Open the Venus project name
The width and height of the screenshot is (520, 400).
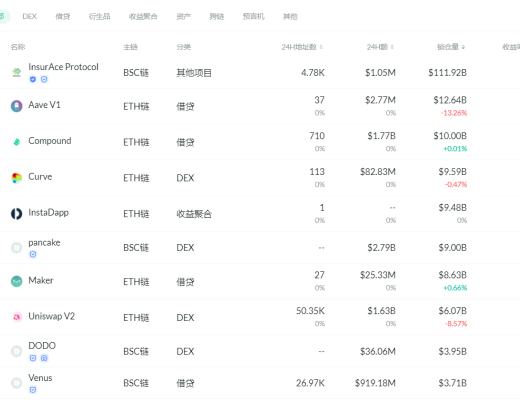(40, 378)
